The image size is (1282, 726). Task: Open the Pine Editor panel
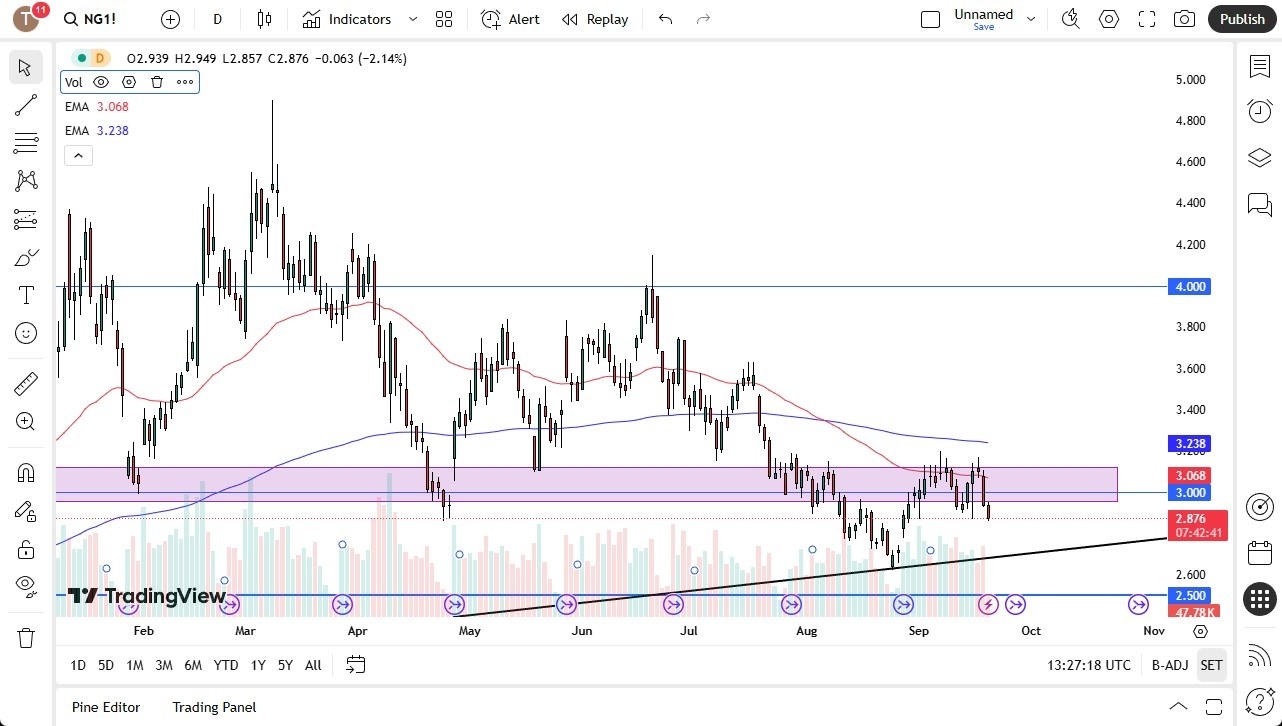[105, 707]
